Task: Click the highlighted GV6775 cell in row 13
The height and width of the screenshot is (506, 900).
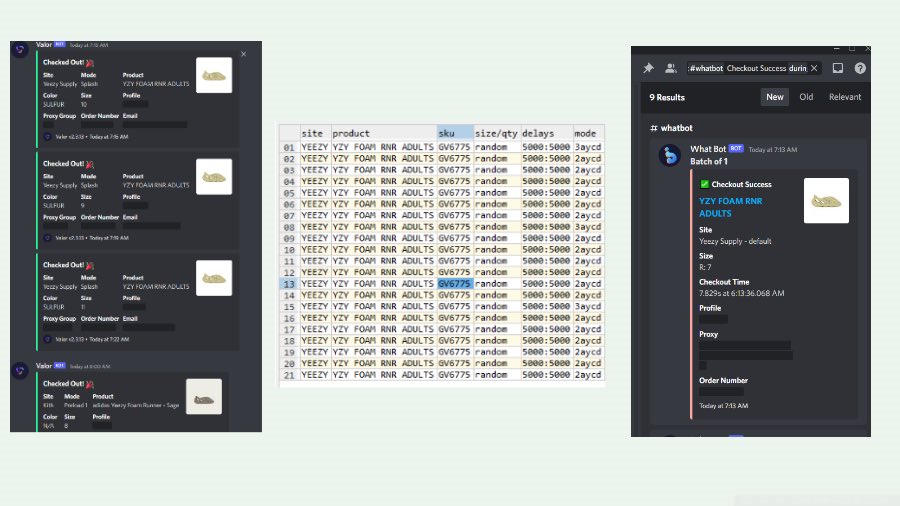Action: tap(455, 283)
